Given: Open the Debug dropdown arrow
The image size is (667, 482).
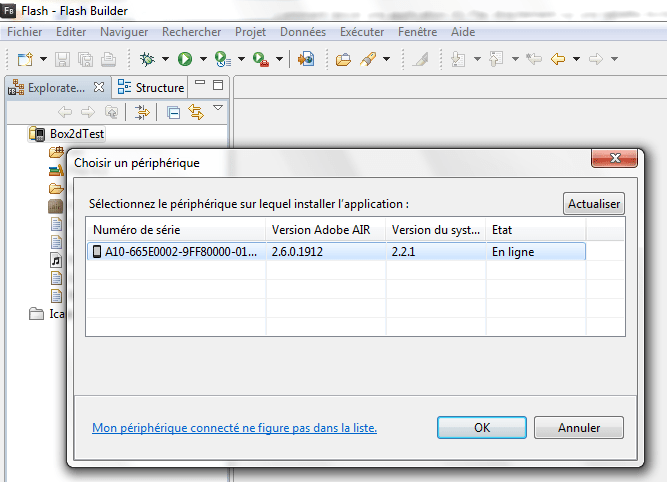Looking at the screenshot, I should tap(165, 59).
